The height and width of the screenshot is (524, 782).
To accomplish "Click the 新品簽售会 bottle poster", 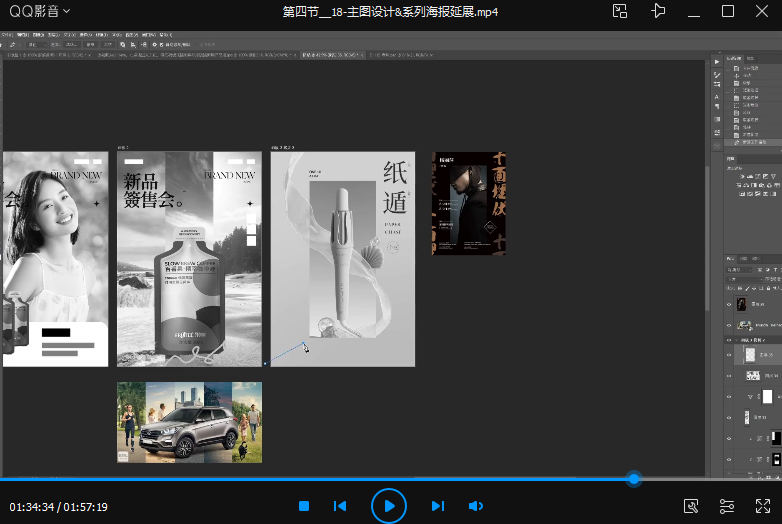I will tap(189, 258).
